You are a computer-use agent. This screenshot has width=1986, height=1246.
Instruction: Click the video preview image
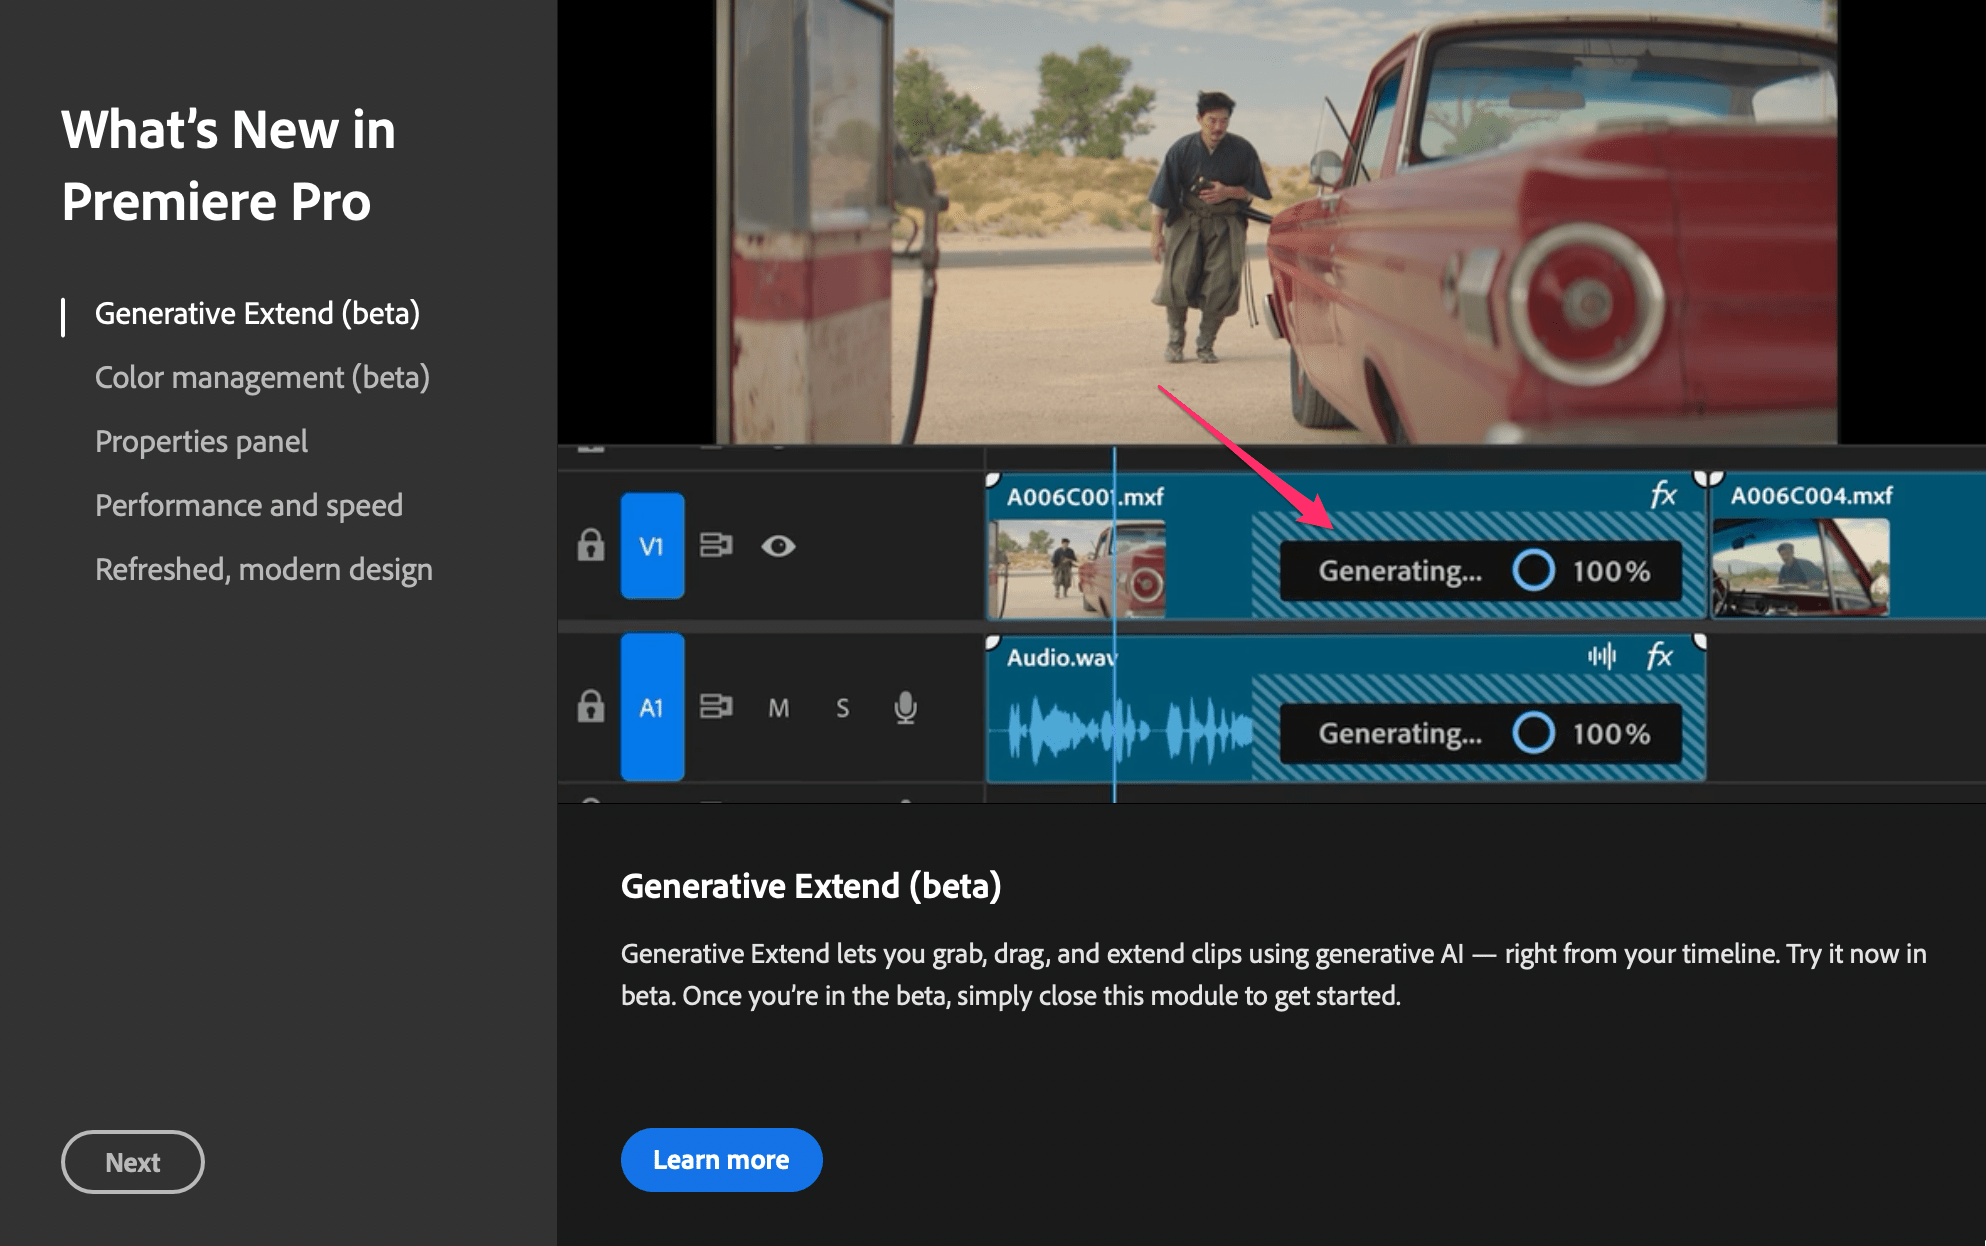pyautogui.click(x=1277, y=221)
